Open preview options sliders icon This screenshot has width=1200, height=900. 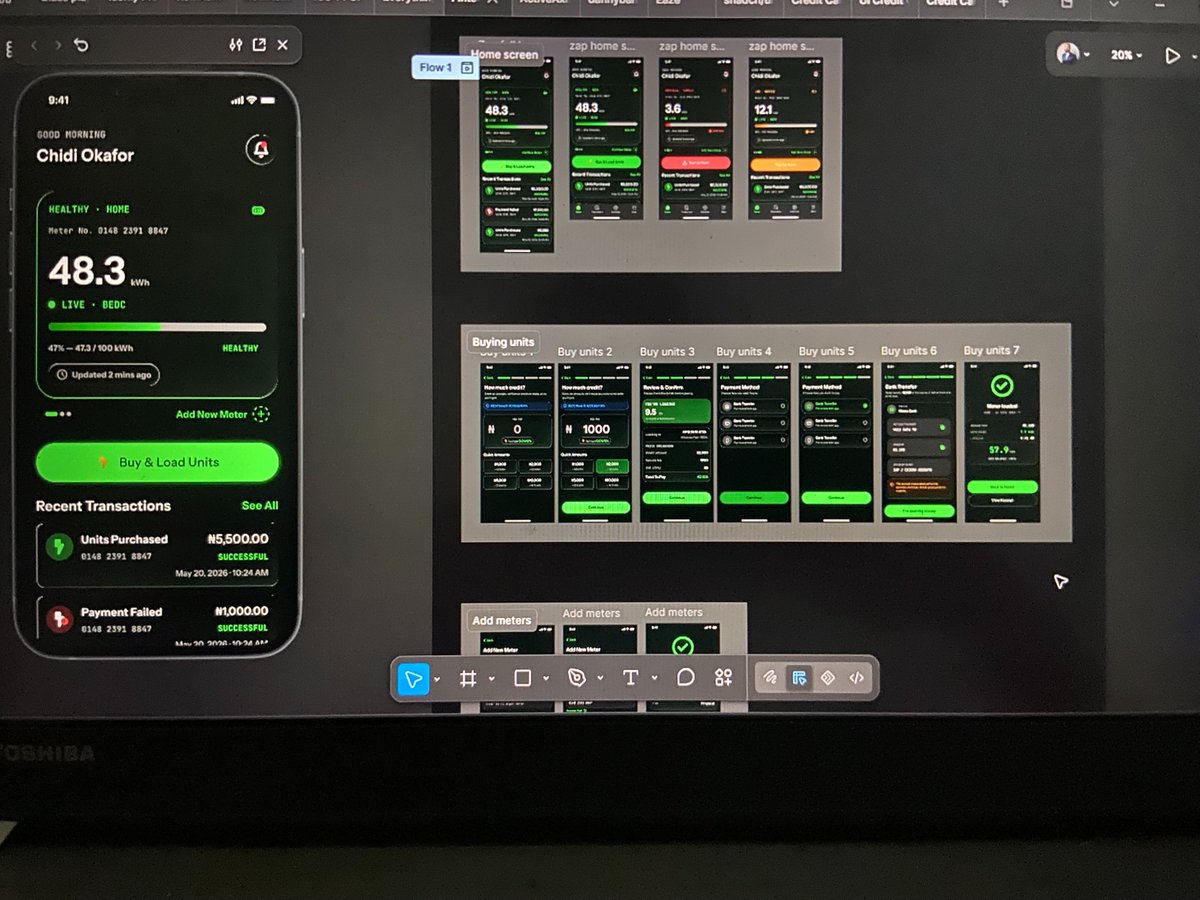coord(236,45)
